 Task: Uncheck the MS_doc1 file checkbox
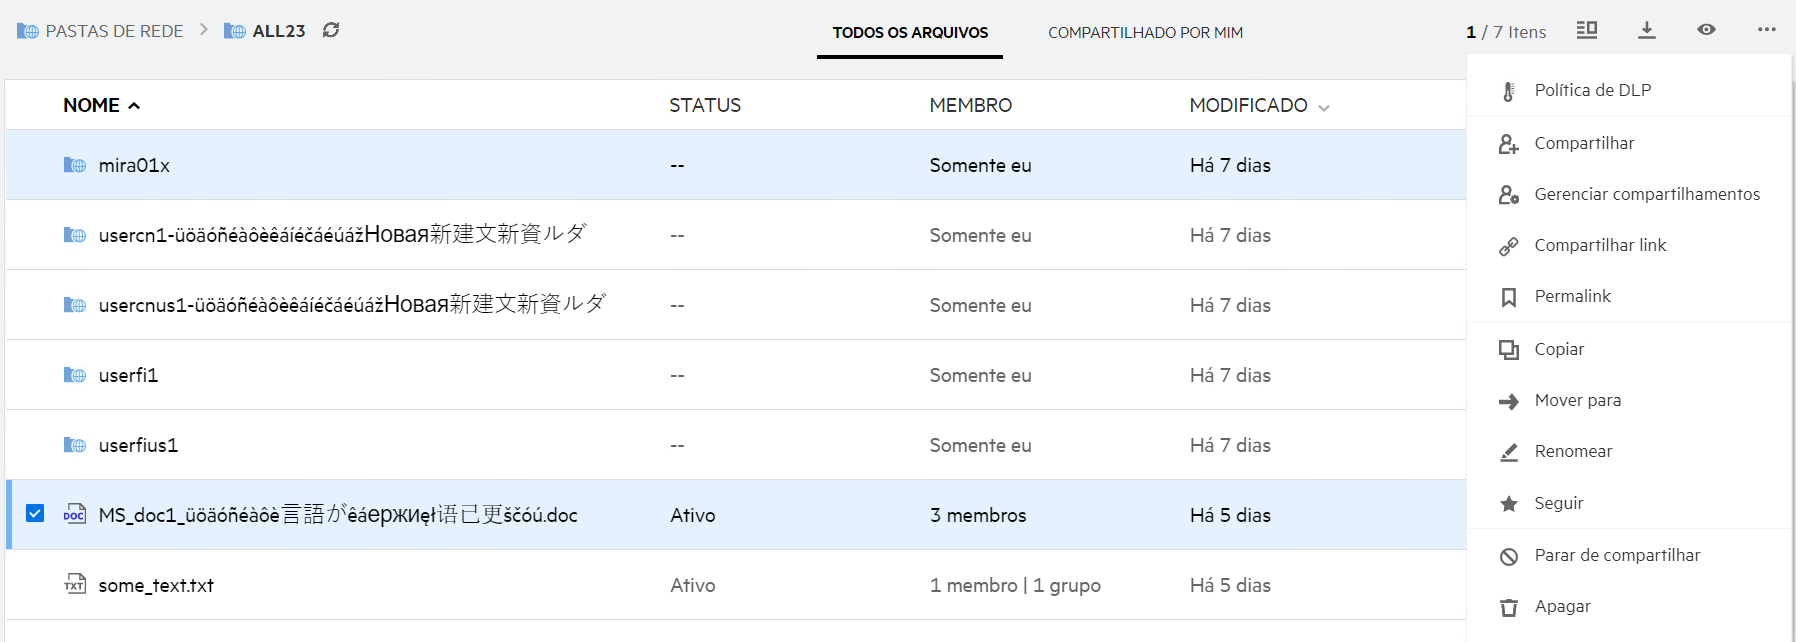click(x=35, y=513)
